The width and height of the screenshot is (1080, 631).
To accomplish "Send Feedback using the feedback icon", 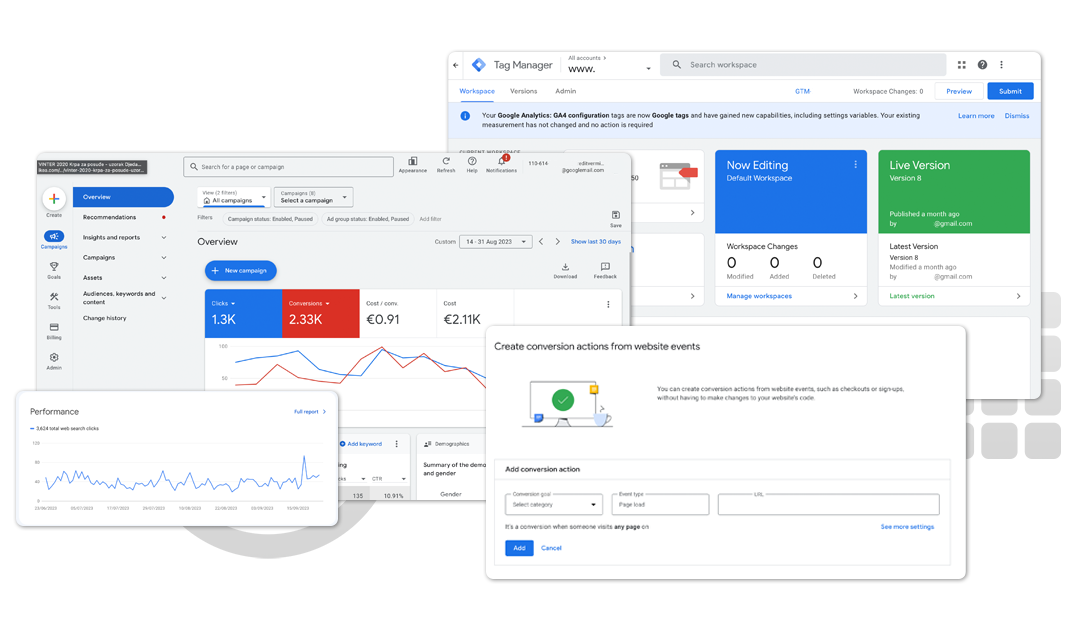I will (605, 266).
